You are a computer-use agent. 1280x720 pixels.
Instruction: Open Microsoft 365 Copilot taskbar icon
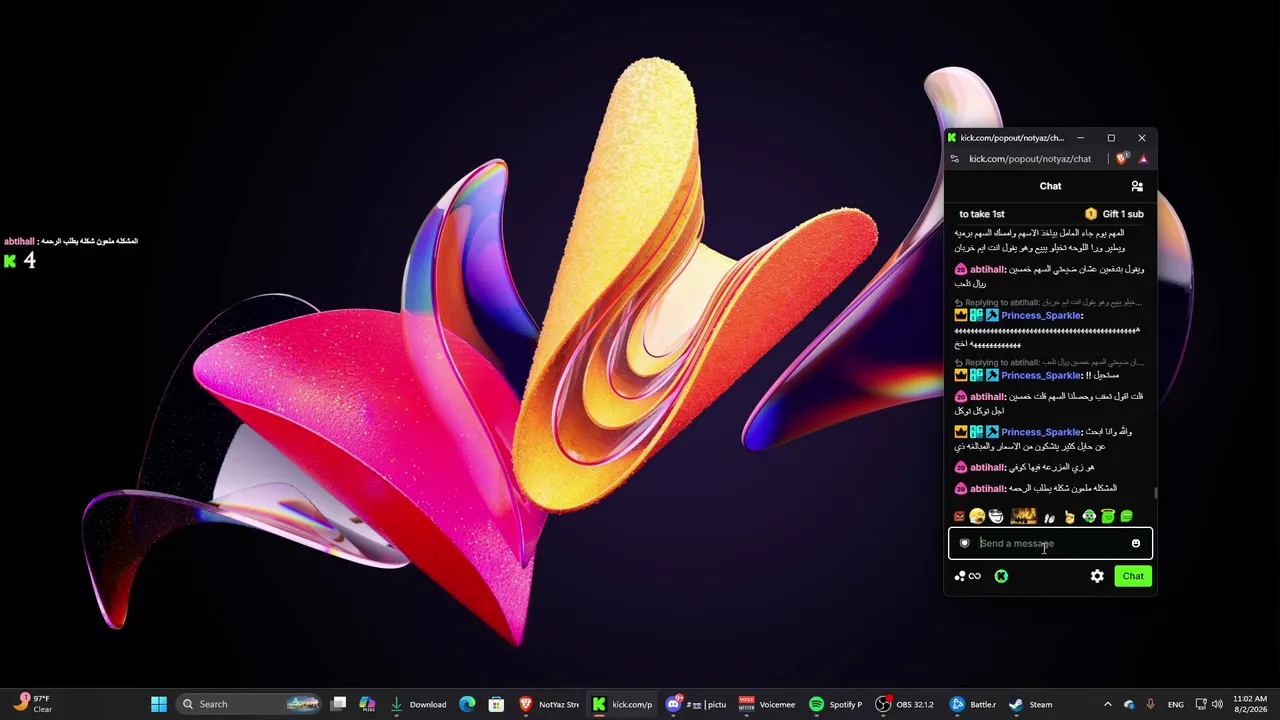click(367, 704)
